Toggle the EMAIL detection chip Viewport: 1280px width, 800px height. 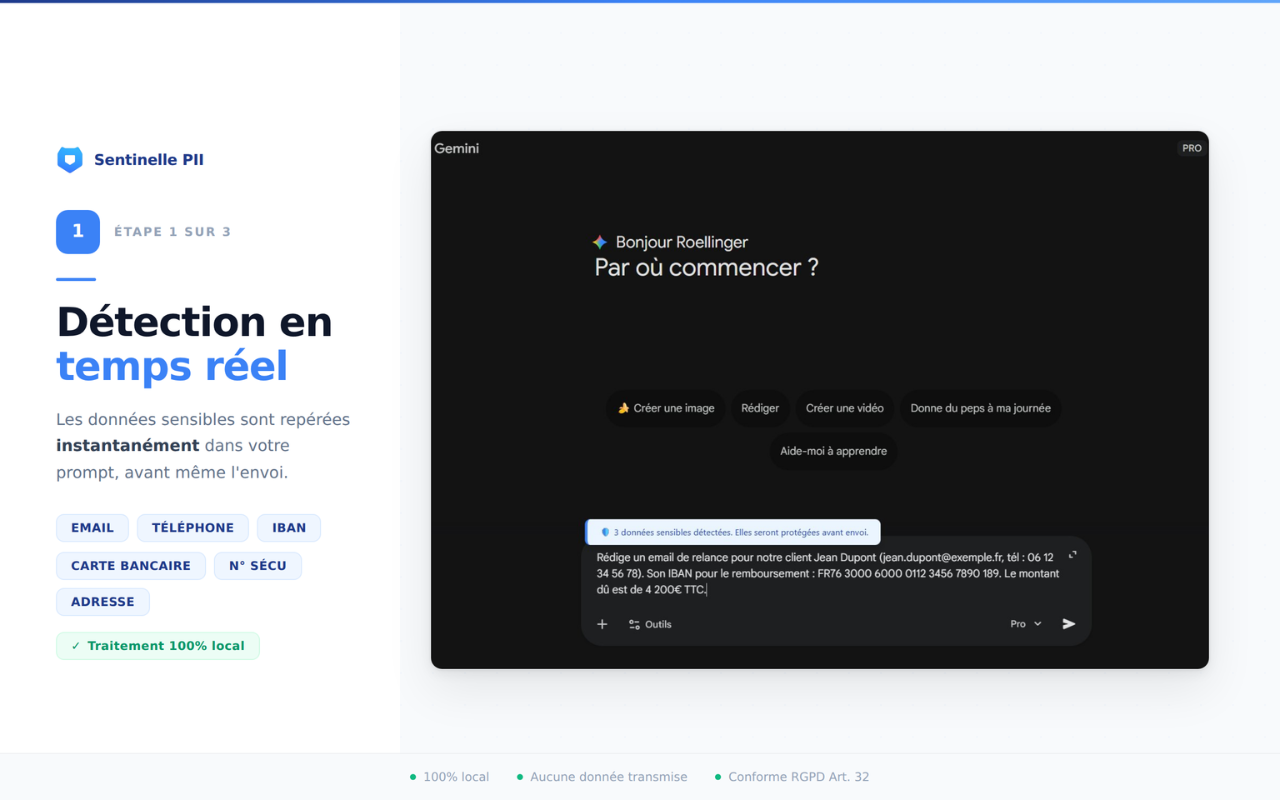pos(92,527)
